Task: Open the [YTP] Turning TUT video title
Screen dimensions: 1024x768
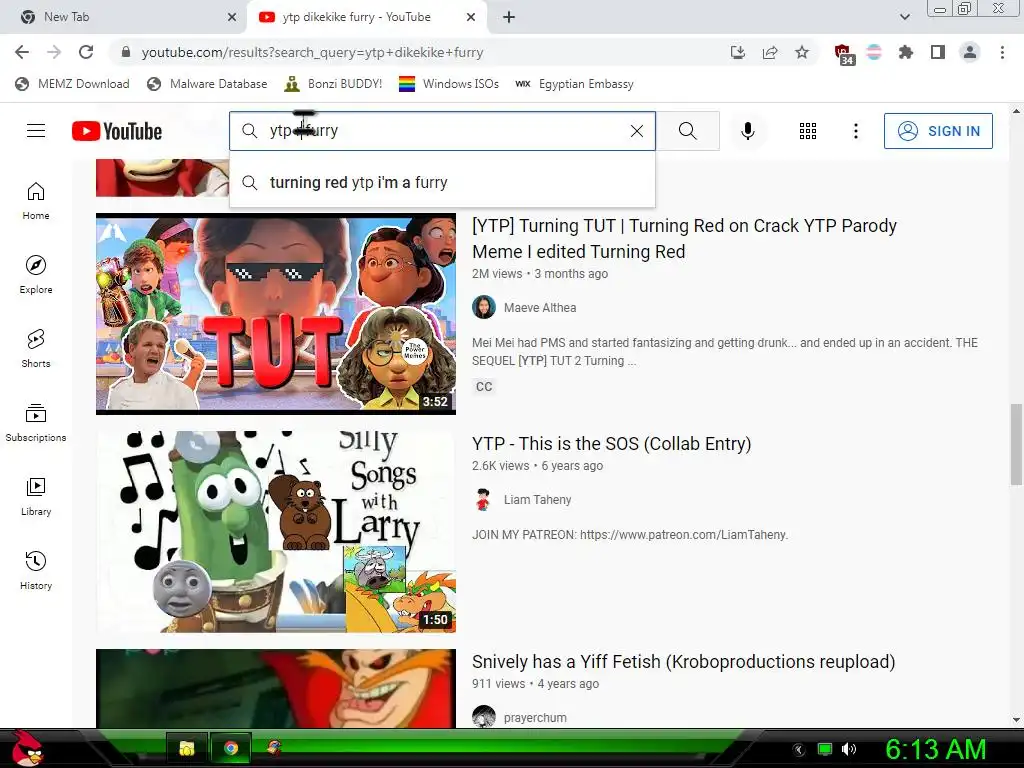Action: 684,238
